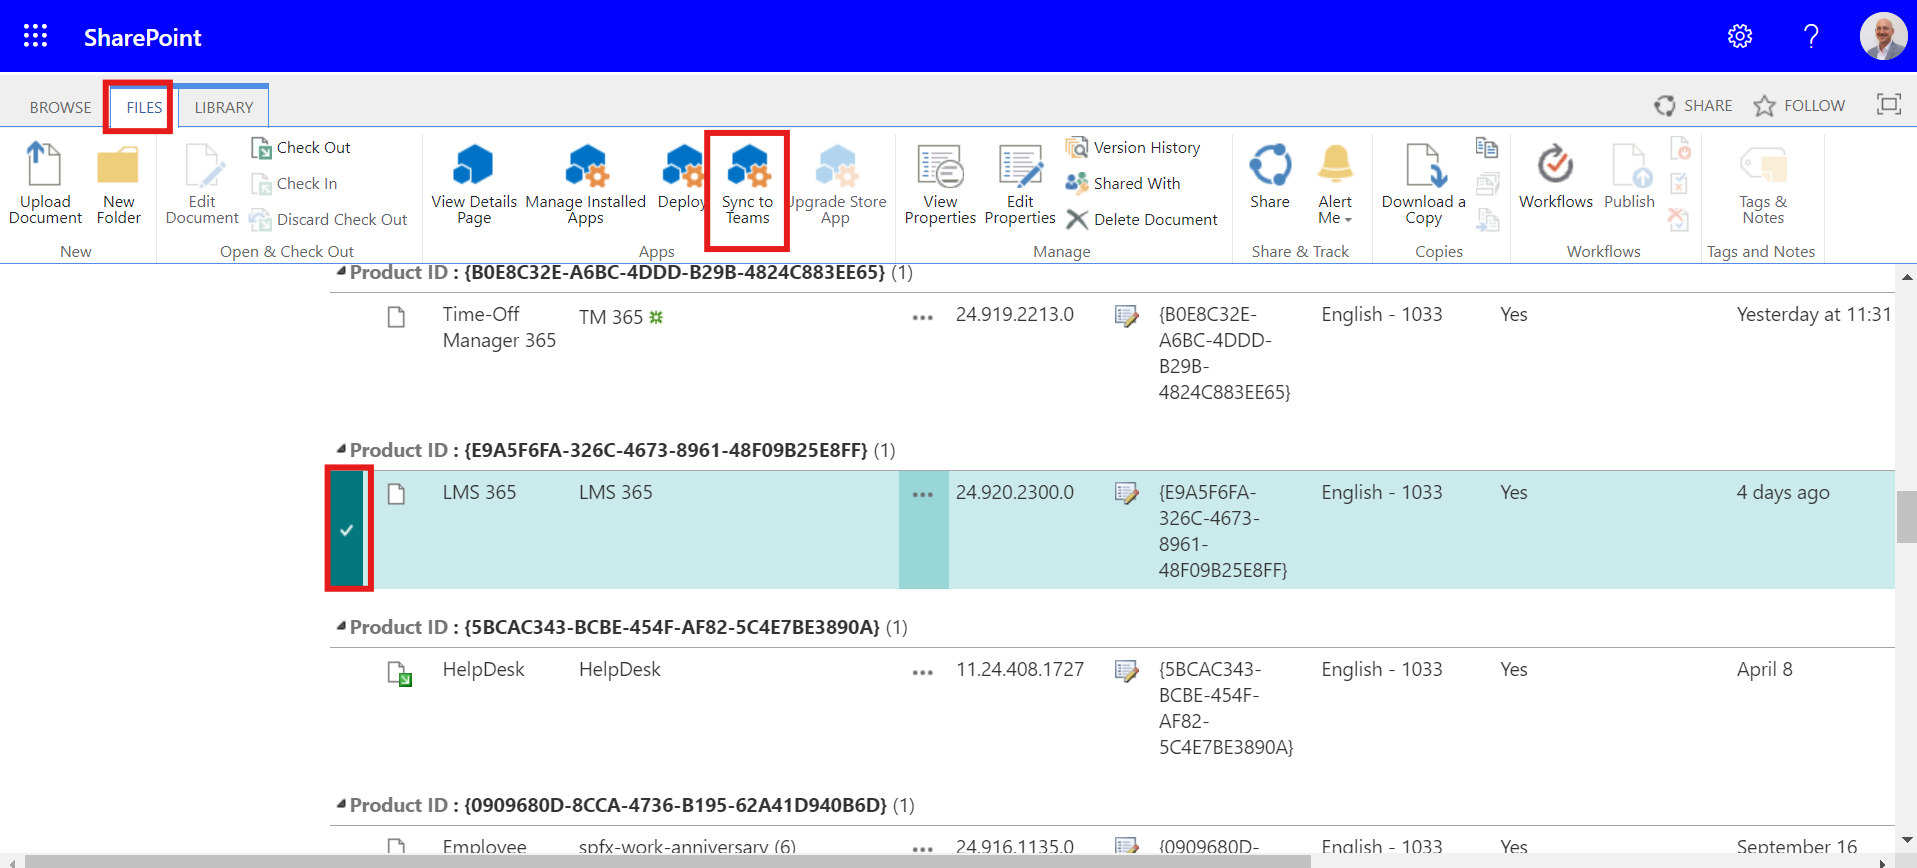Open ellipsis menu for LMS 365
The height and width of the screenshot is (868, 1917).
[923, 494]
